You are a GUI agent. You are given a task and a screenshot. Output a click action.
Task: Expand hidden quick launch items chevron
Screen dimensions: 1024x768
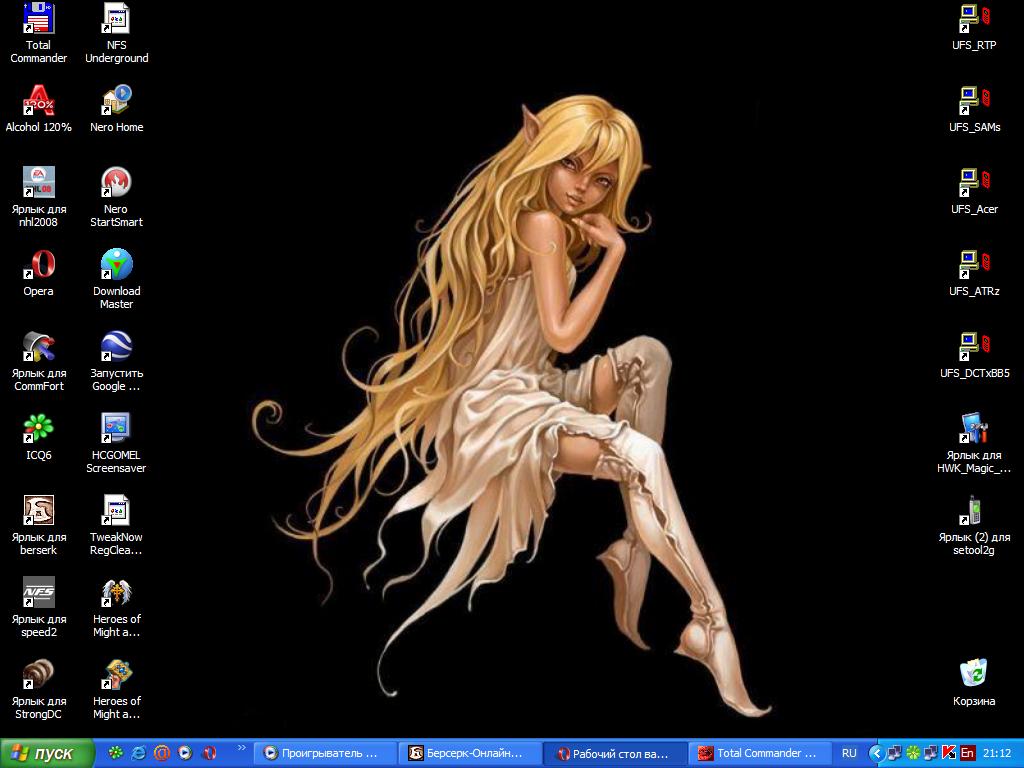click(242, 747)
